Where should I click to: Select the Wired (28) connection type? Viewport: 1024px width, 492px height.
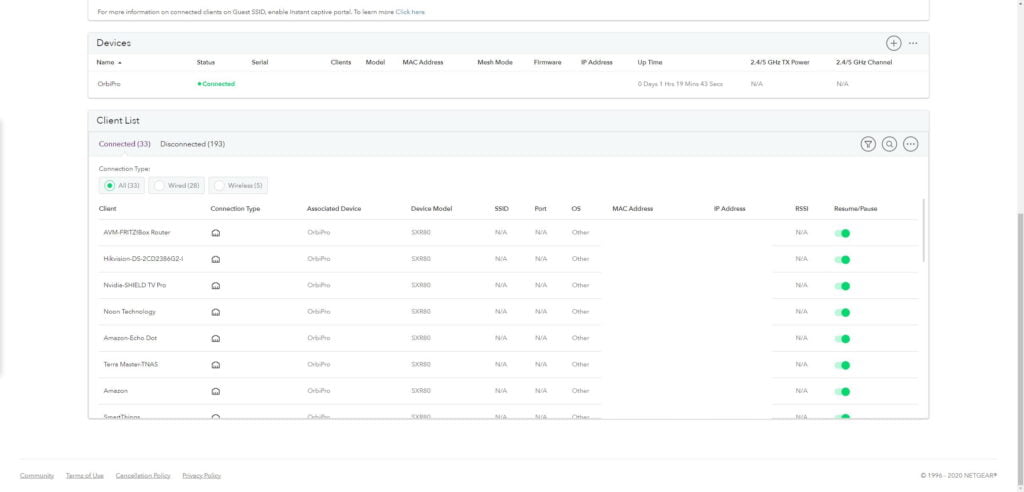pos(178,185)
